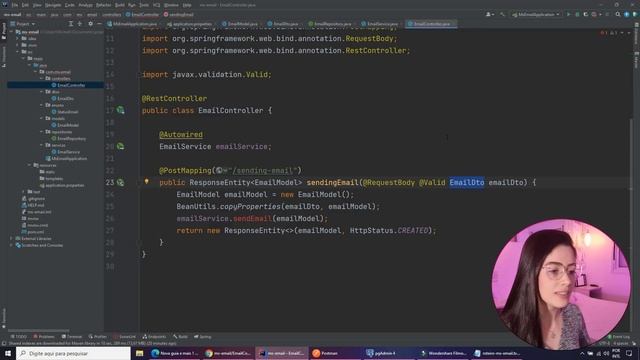Collapse the services folder
The width and height of the screenshot is (640, 360).
[x=42, y=145]
